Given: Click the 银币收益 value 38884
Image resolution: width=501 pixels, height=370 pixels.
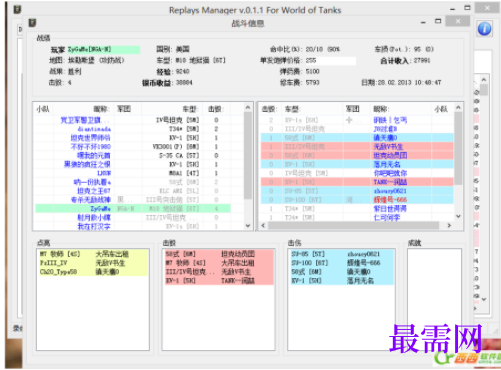Looking at the screenshot, I should coord(184,82).
